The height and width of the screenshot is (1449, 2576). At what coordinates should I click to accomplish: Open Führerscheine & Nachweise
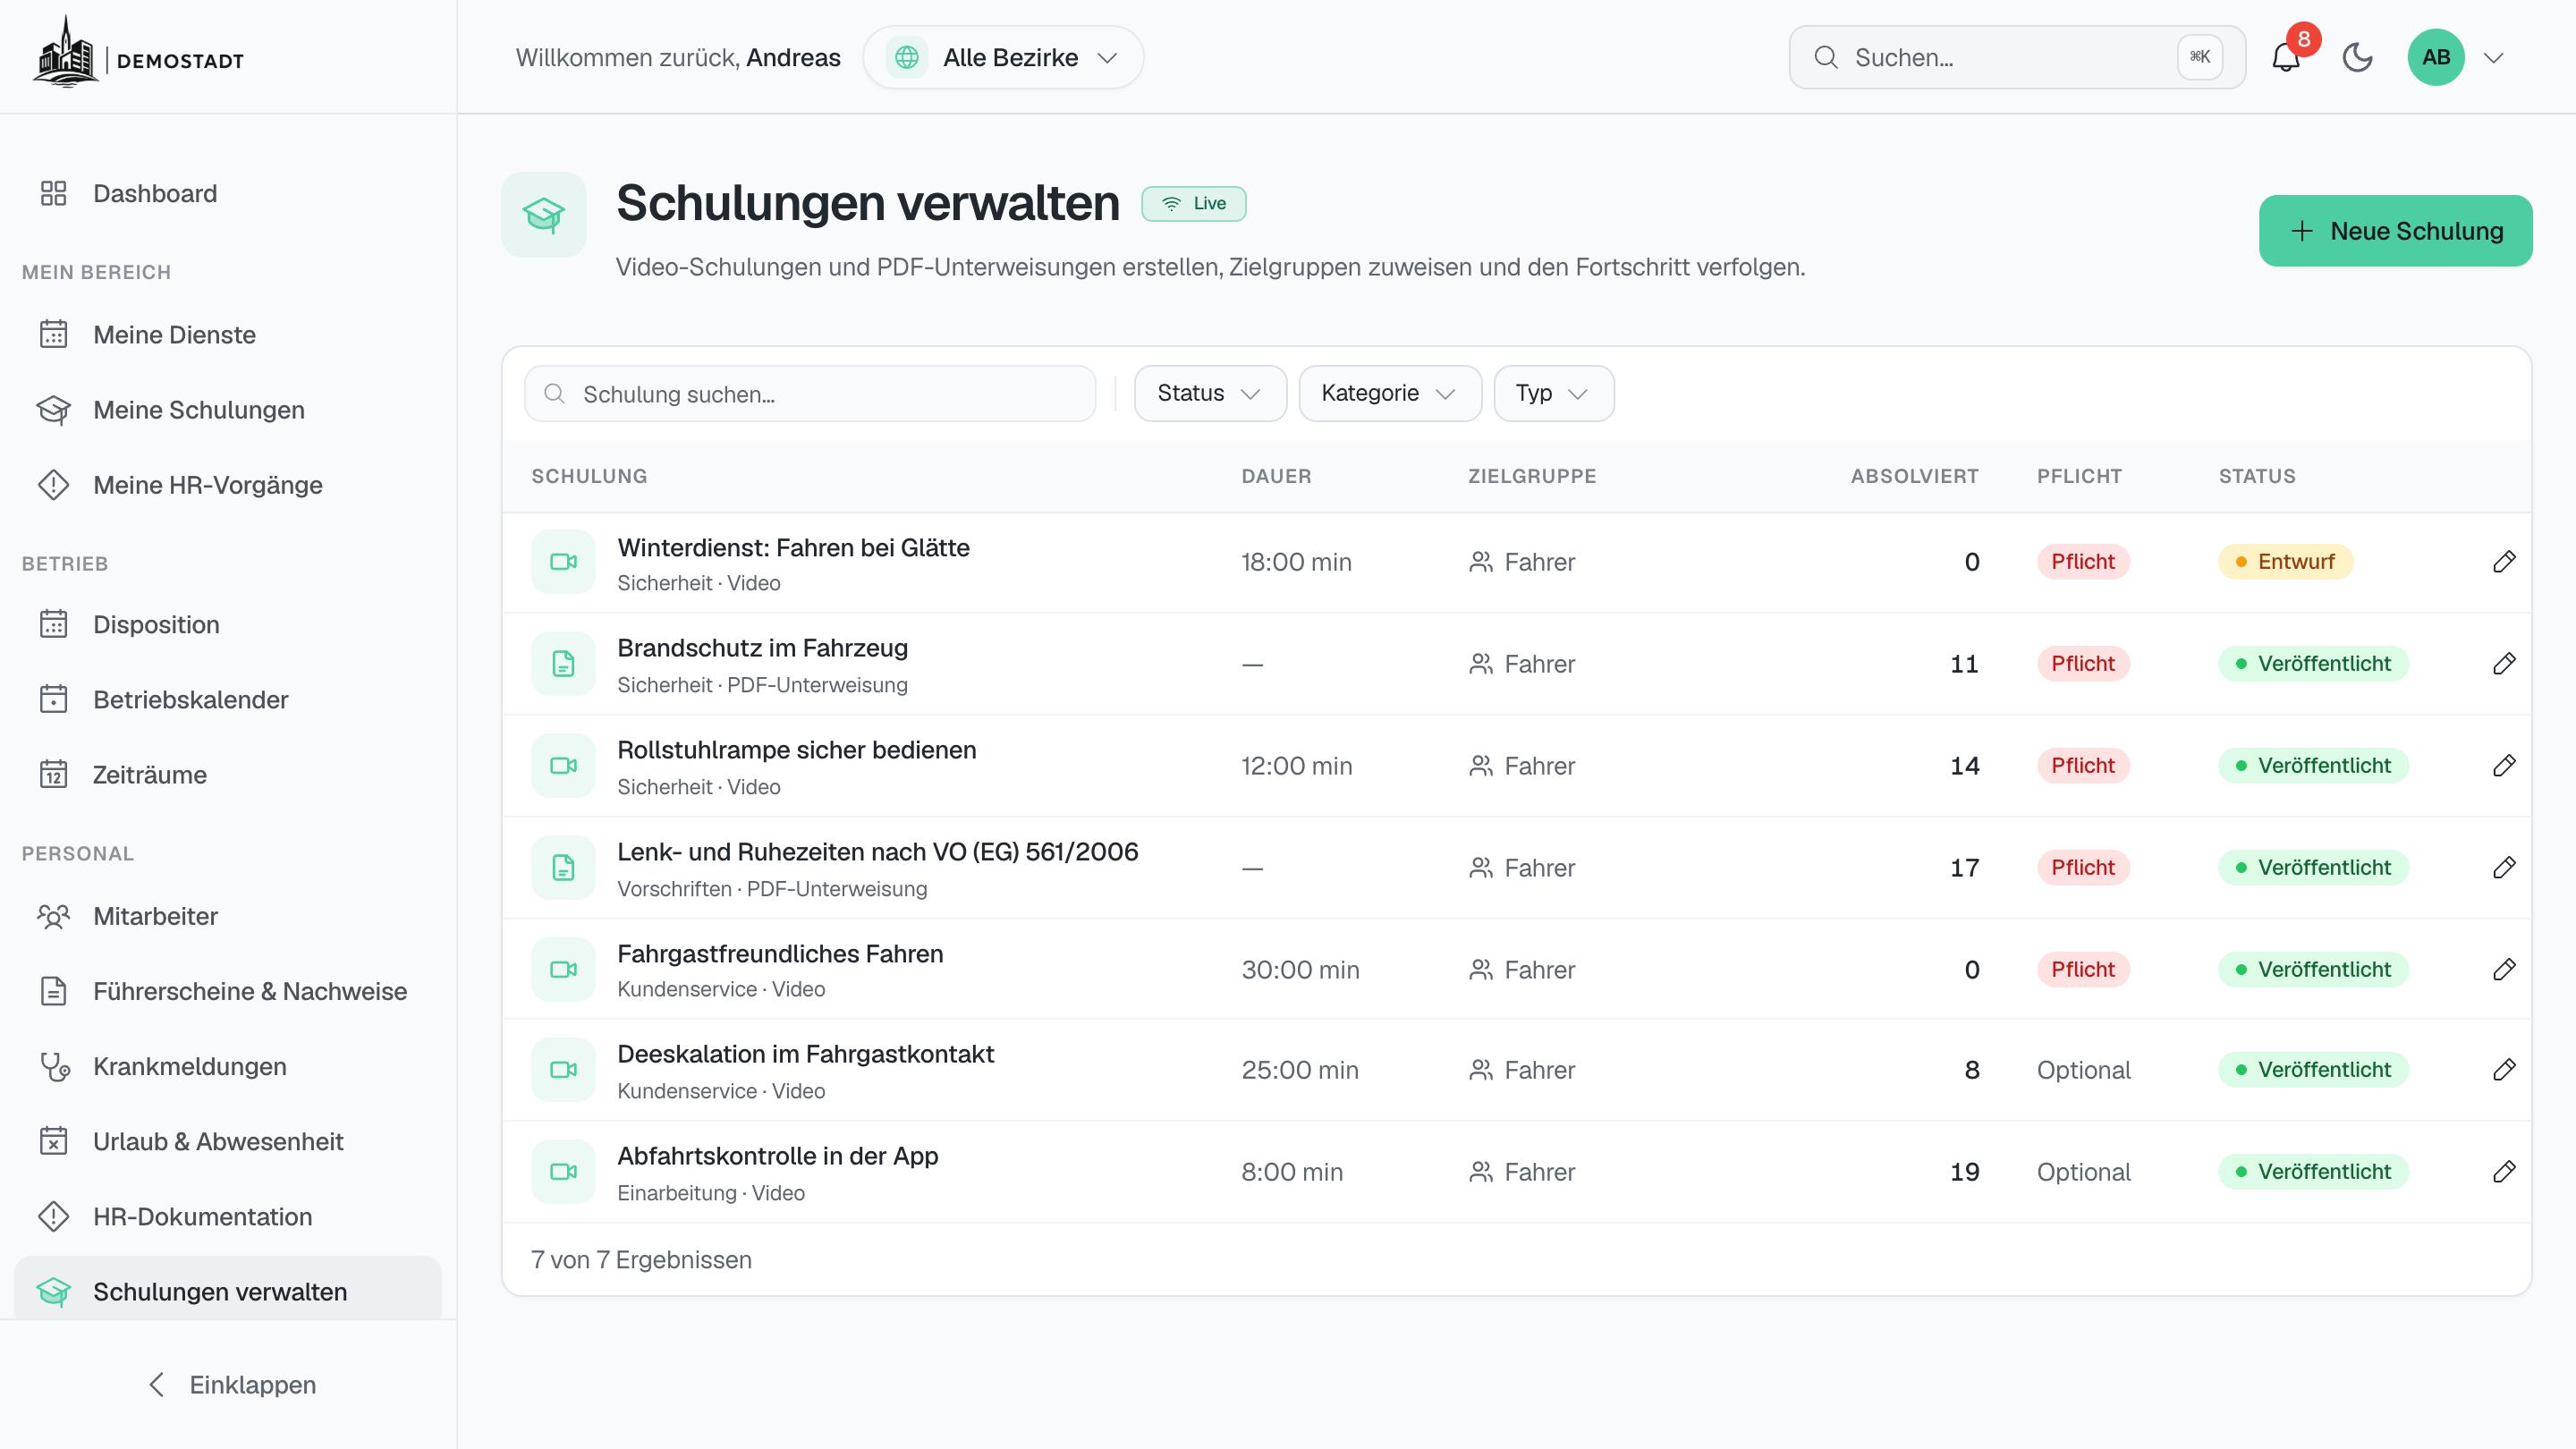[x=228, y=991]
